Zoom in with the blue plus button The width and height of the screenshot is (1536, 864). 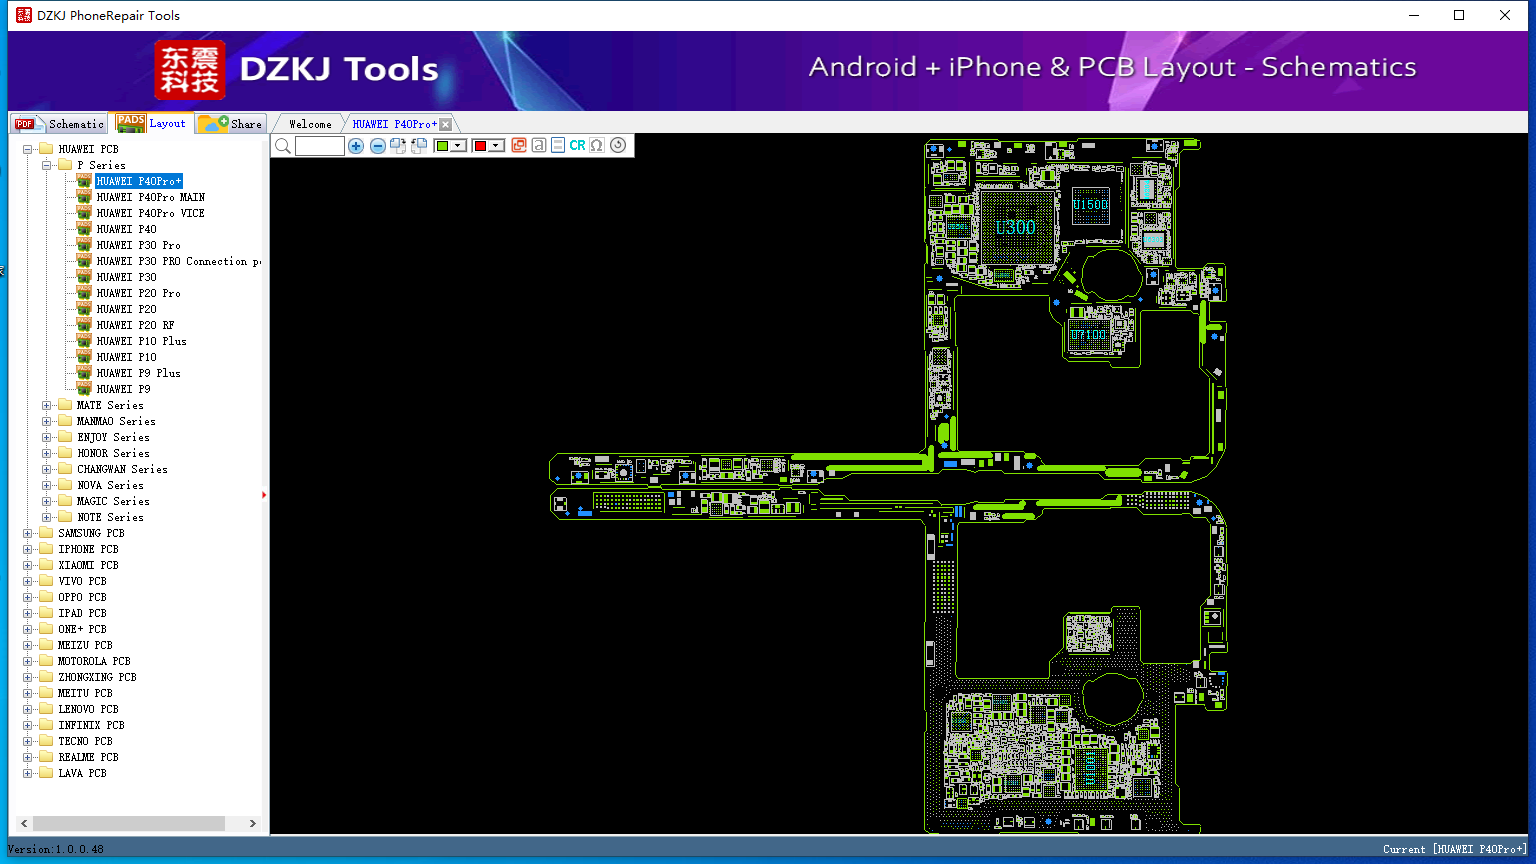coord(356,146)
